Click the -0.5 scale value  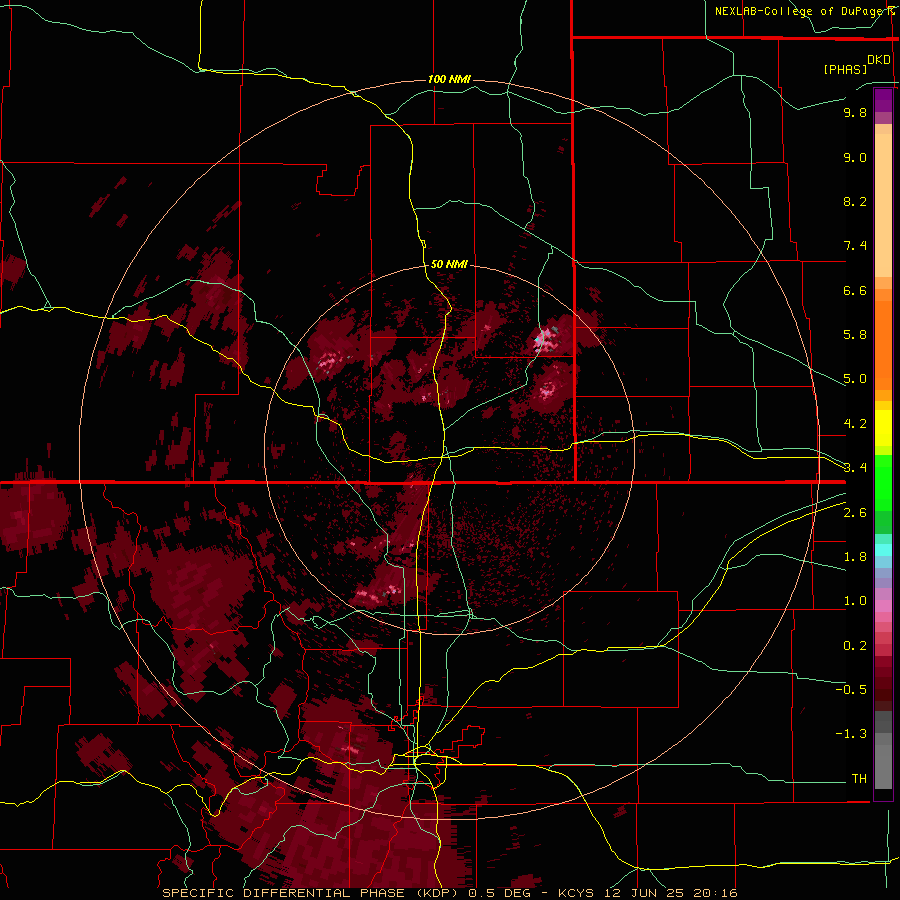point(851,690)
